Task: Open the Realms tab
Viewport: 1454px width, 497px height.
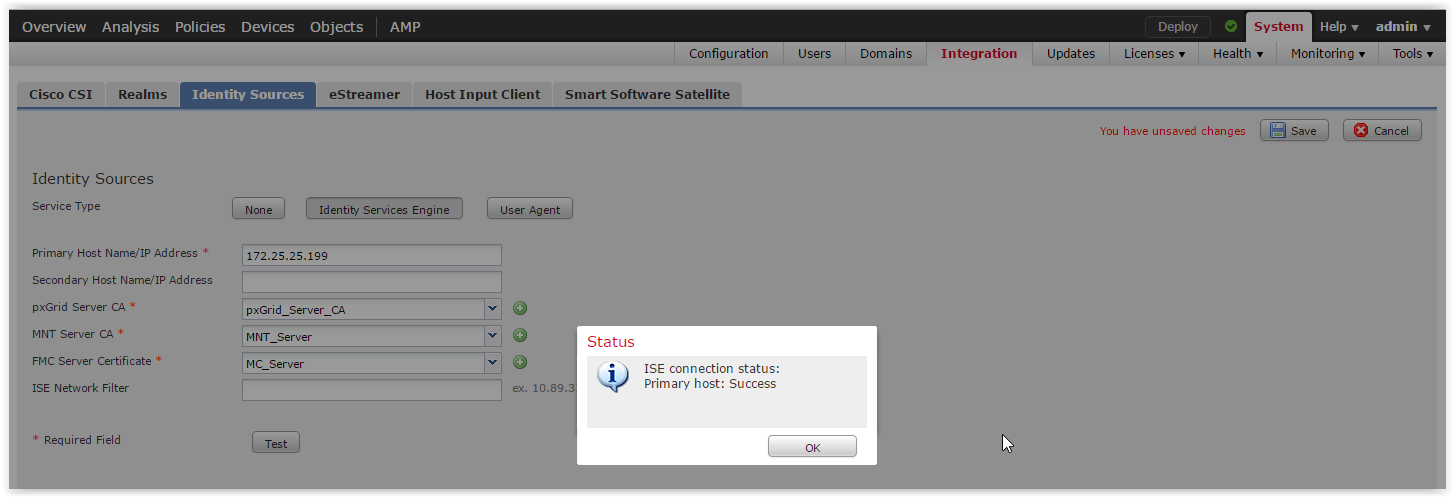Action: (142, 95)
